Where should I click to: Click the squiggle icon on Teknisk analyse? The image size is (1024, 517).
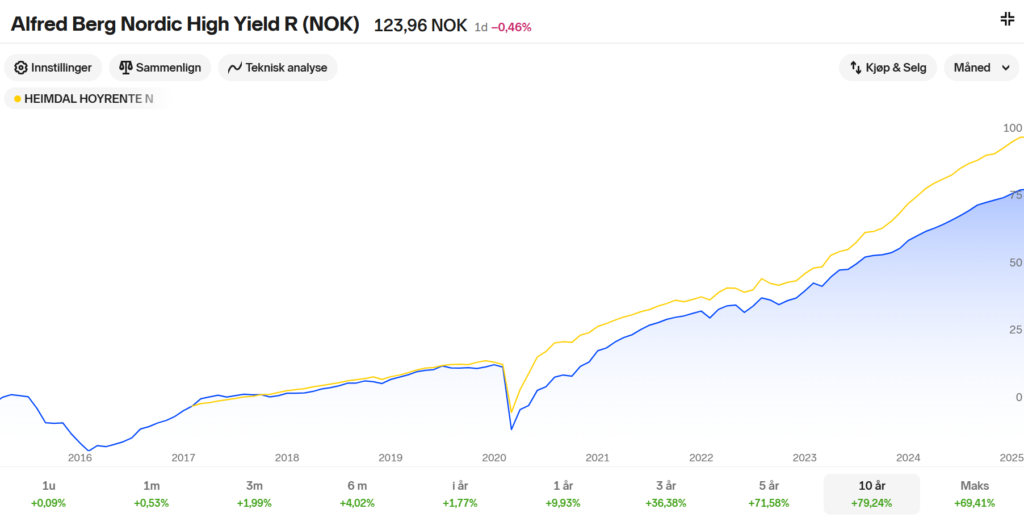pyautogui.click(x=235, y=68)
